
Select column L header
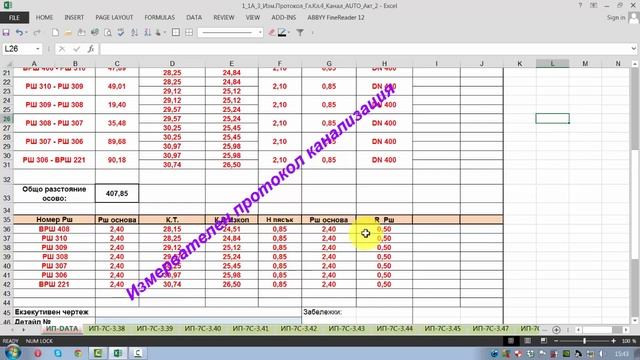tap(552, 64)
